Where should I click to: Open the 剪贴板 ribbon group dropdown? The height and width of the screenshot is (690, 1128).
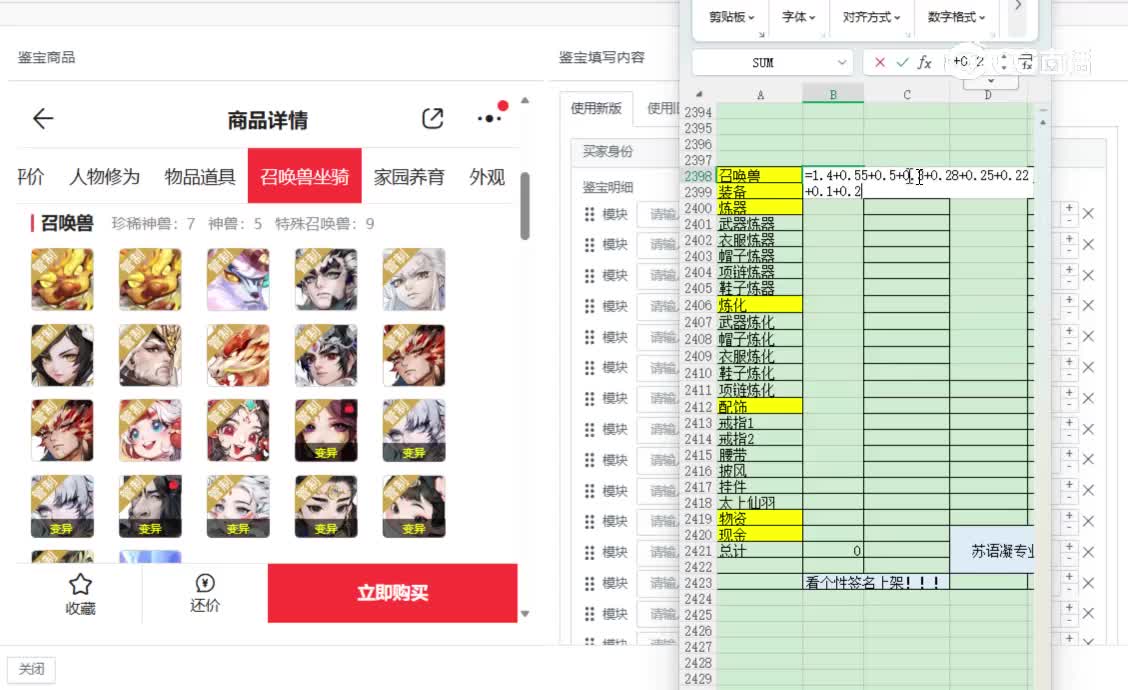[732, 17]
